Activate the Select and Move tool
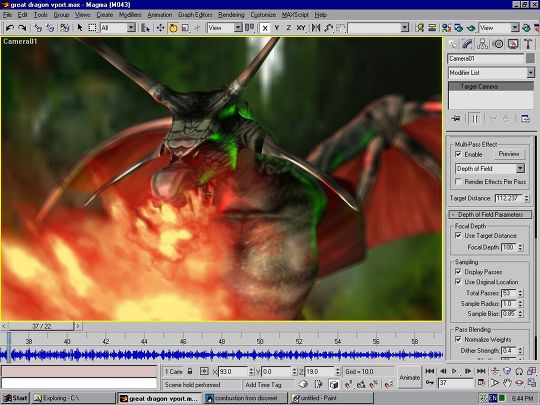Viewport: 540px width, 405px height. 160,28
